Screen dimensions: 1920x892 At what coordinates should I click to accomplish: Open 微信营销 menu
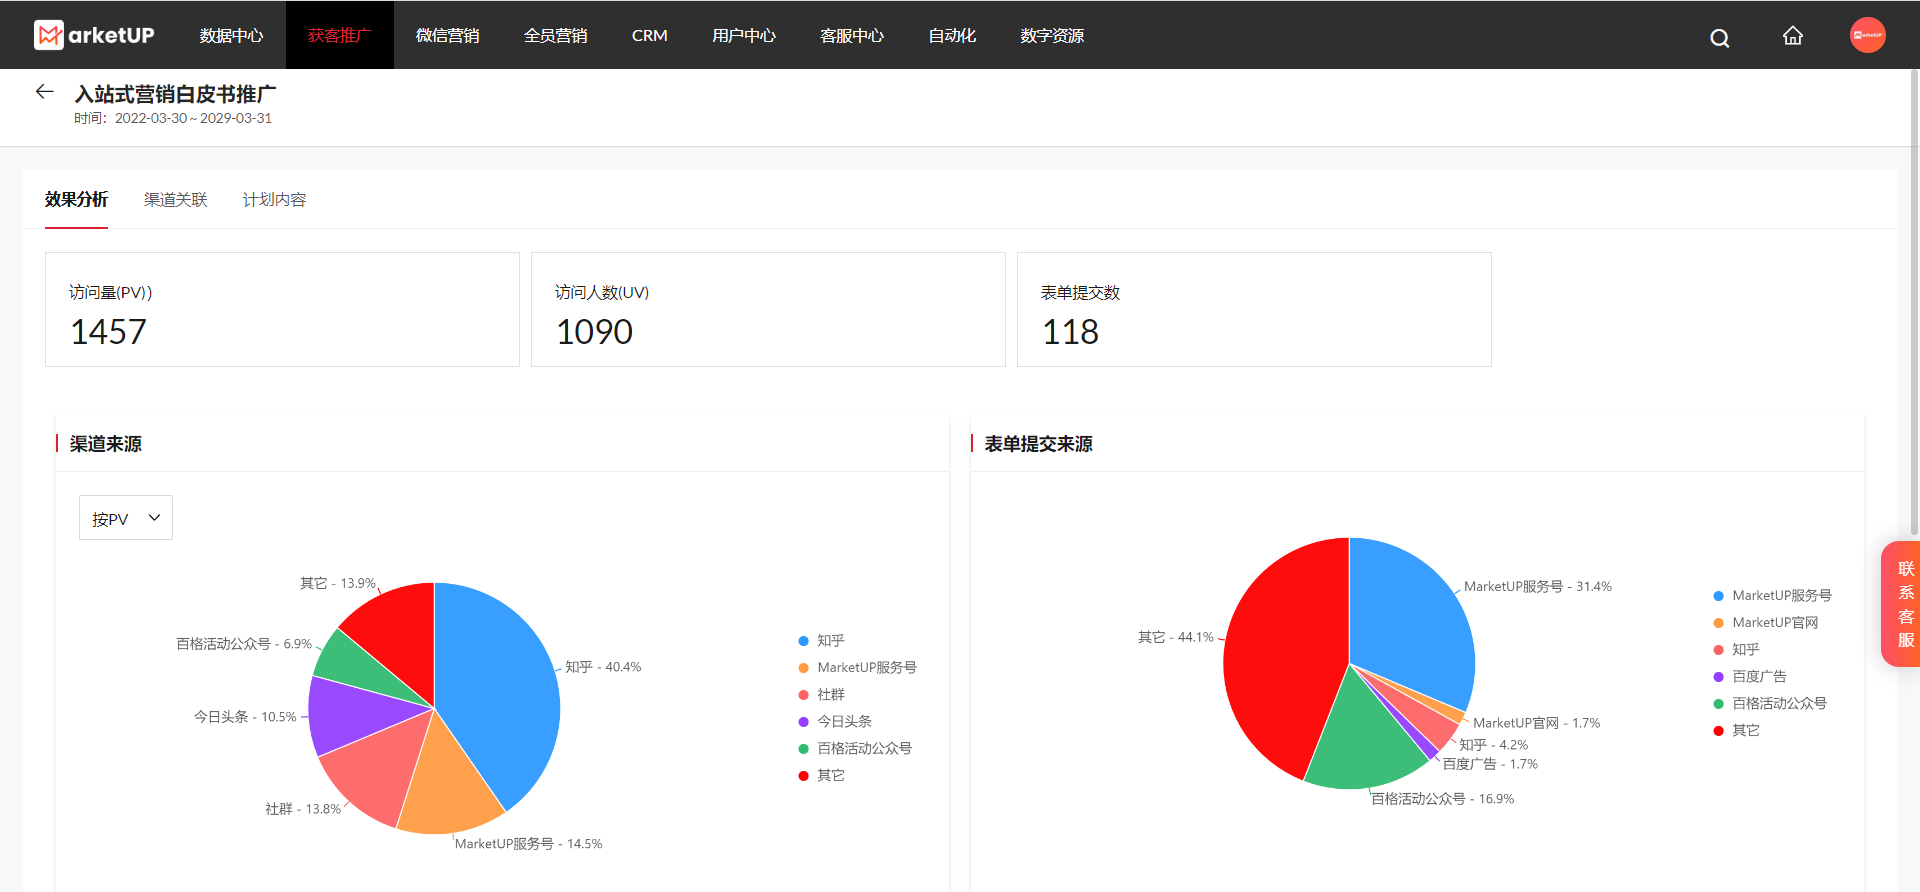[447, 35]
